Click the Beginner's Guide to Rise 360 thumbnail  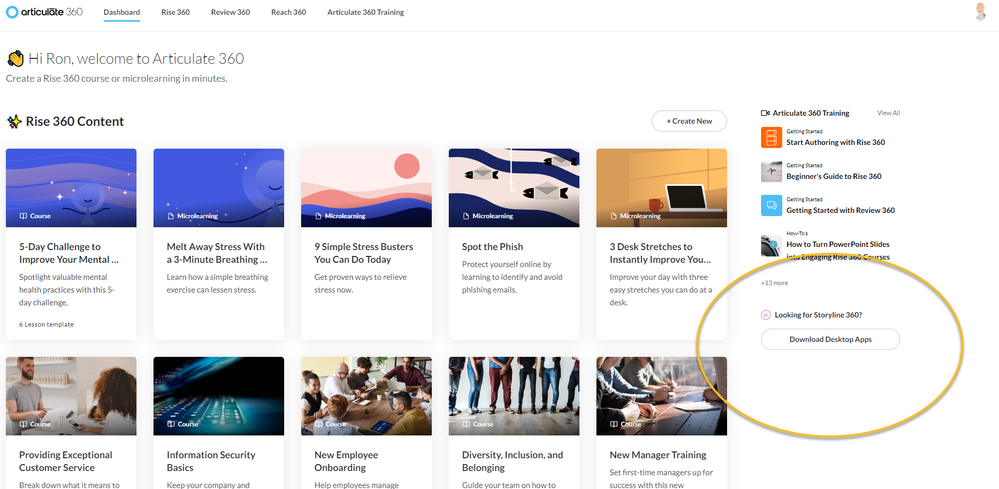[772, 172]
